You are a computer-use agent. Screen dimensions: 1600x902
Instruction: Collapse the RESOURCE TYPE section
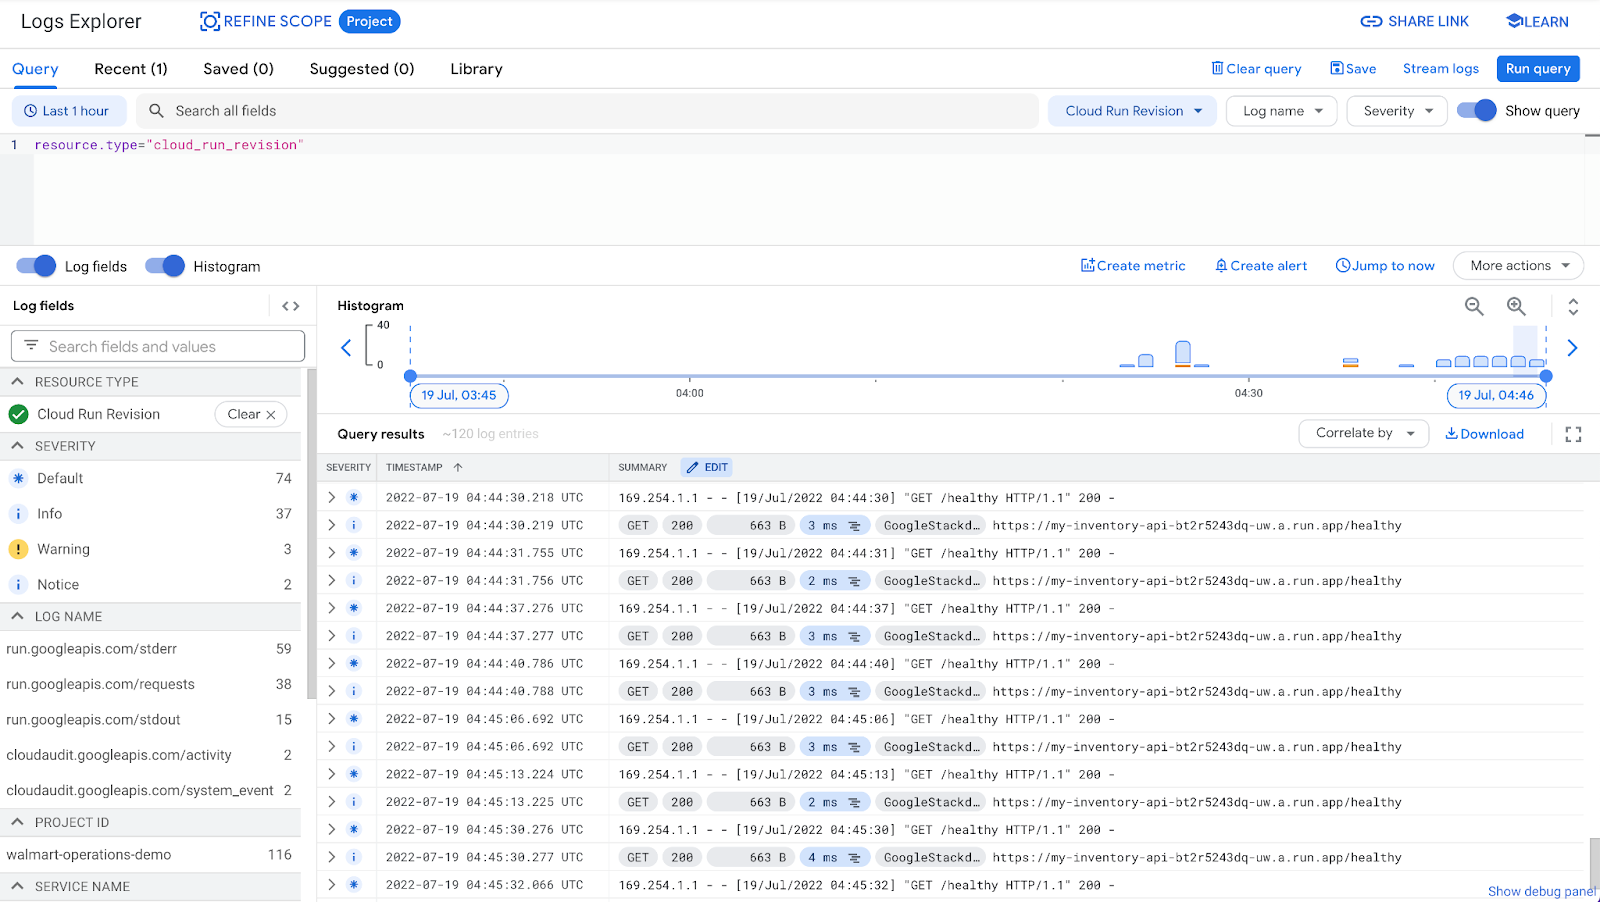18,382
